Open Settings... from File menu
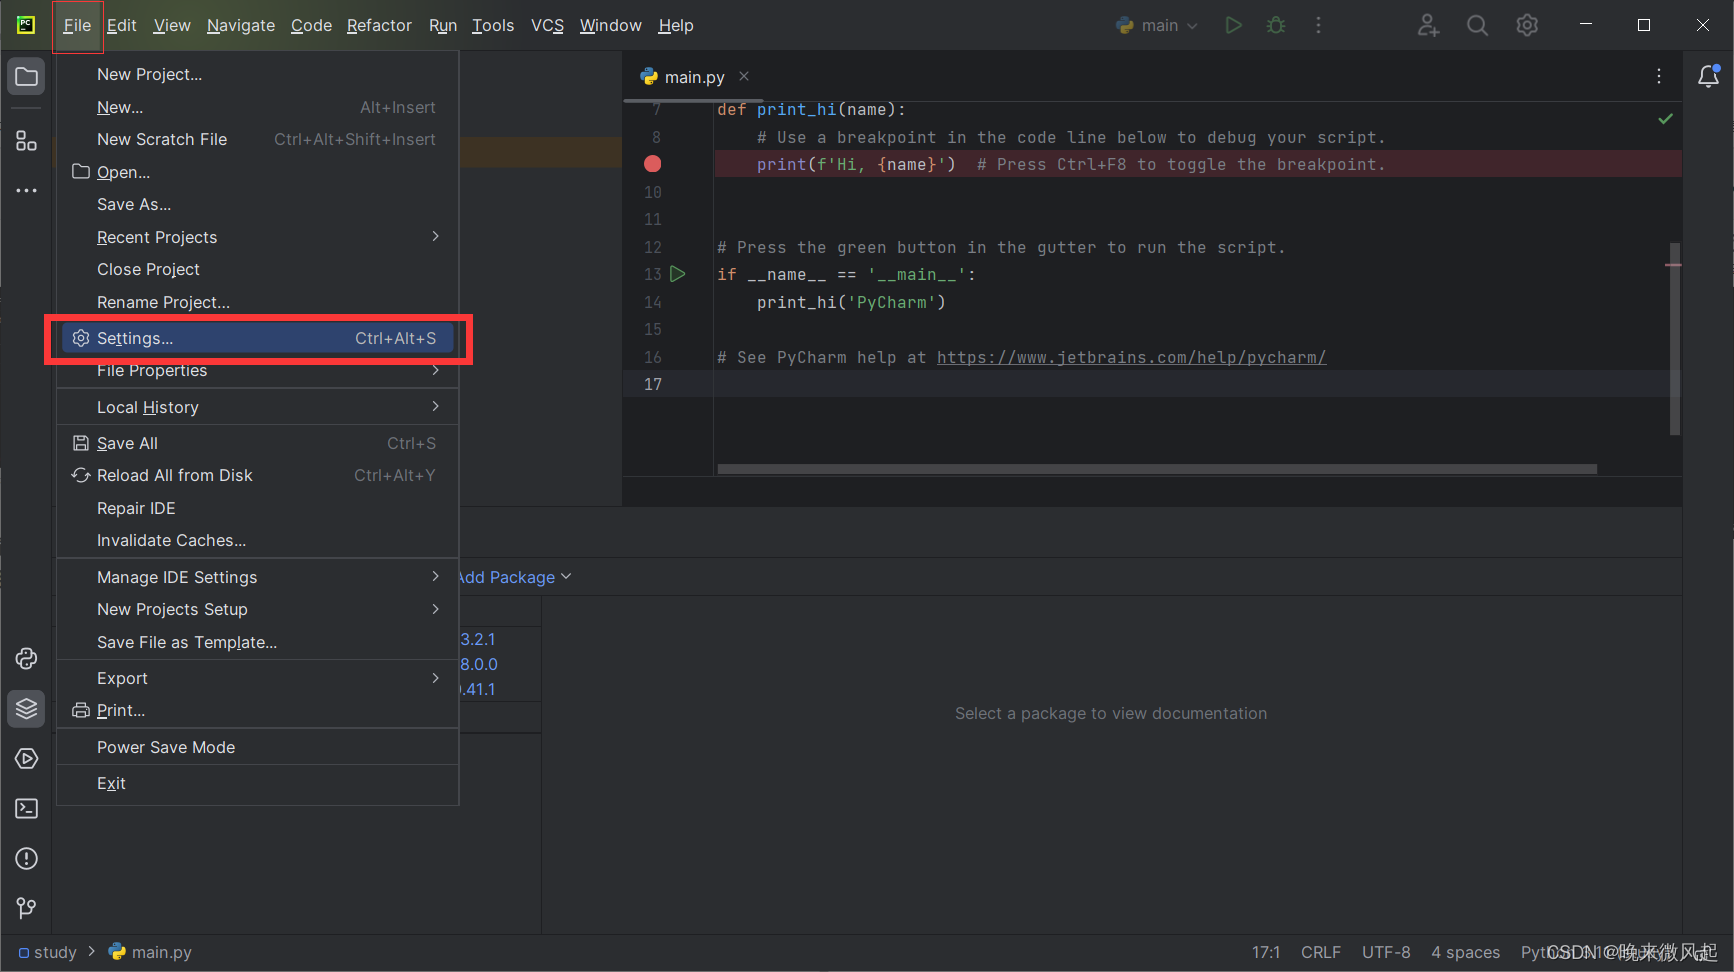The width and height of the screenshot is (1734, 972). click(x=258, y=338)
